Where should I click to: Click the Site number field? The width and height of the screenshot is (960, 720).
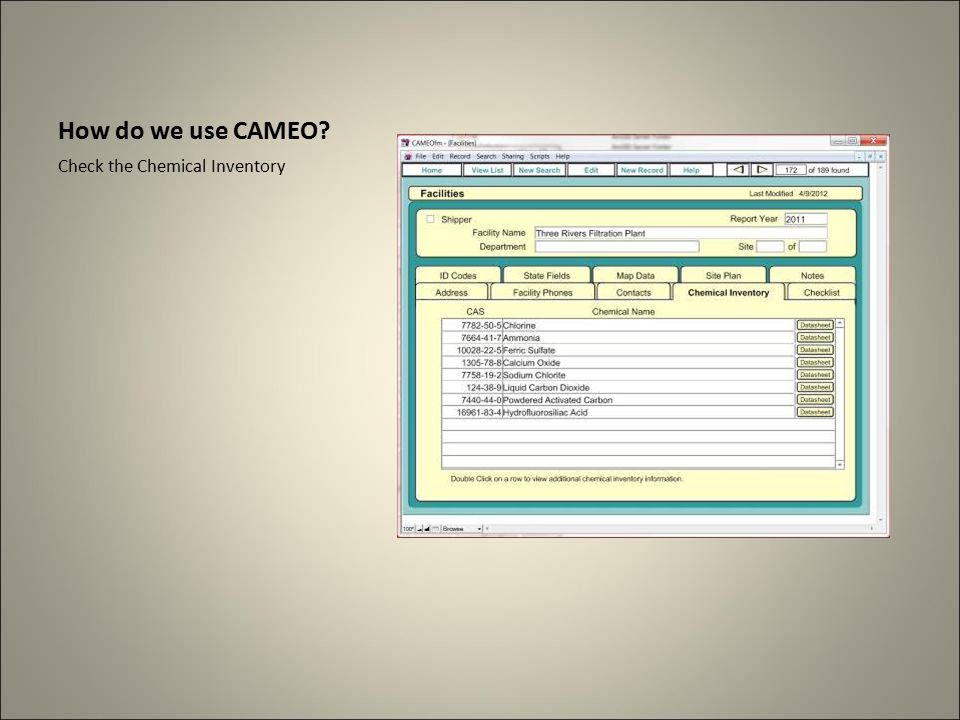pos(770,247)
